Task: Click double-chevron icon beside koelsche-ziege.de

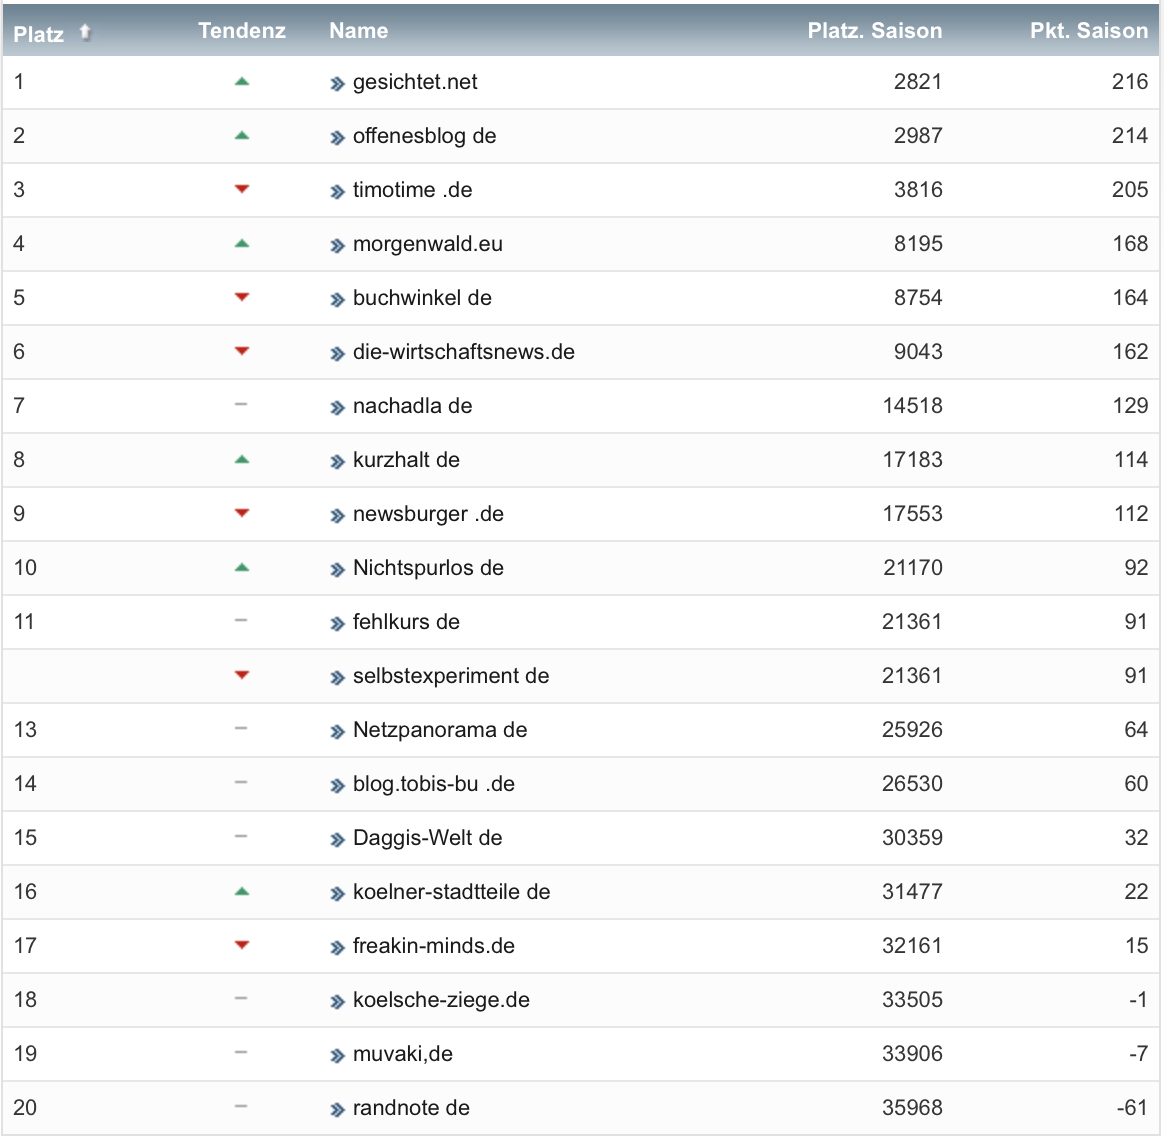Action: point(338,1002)
